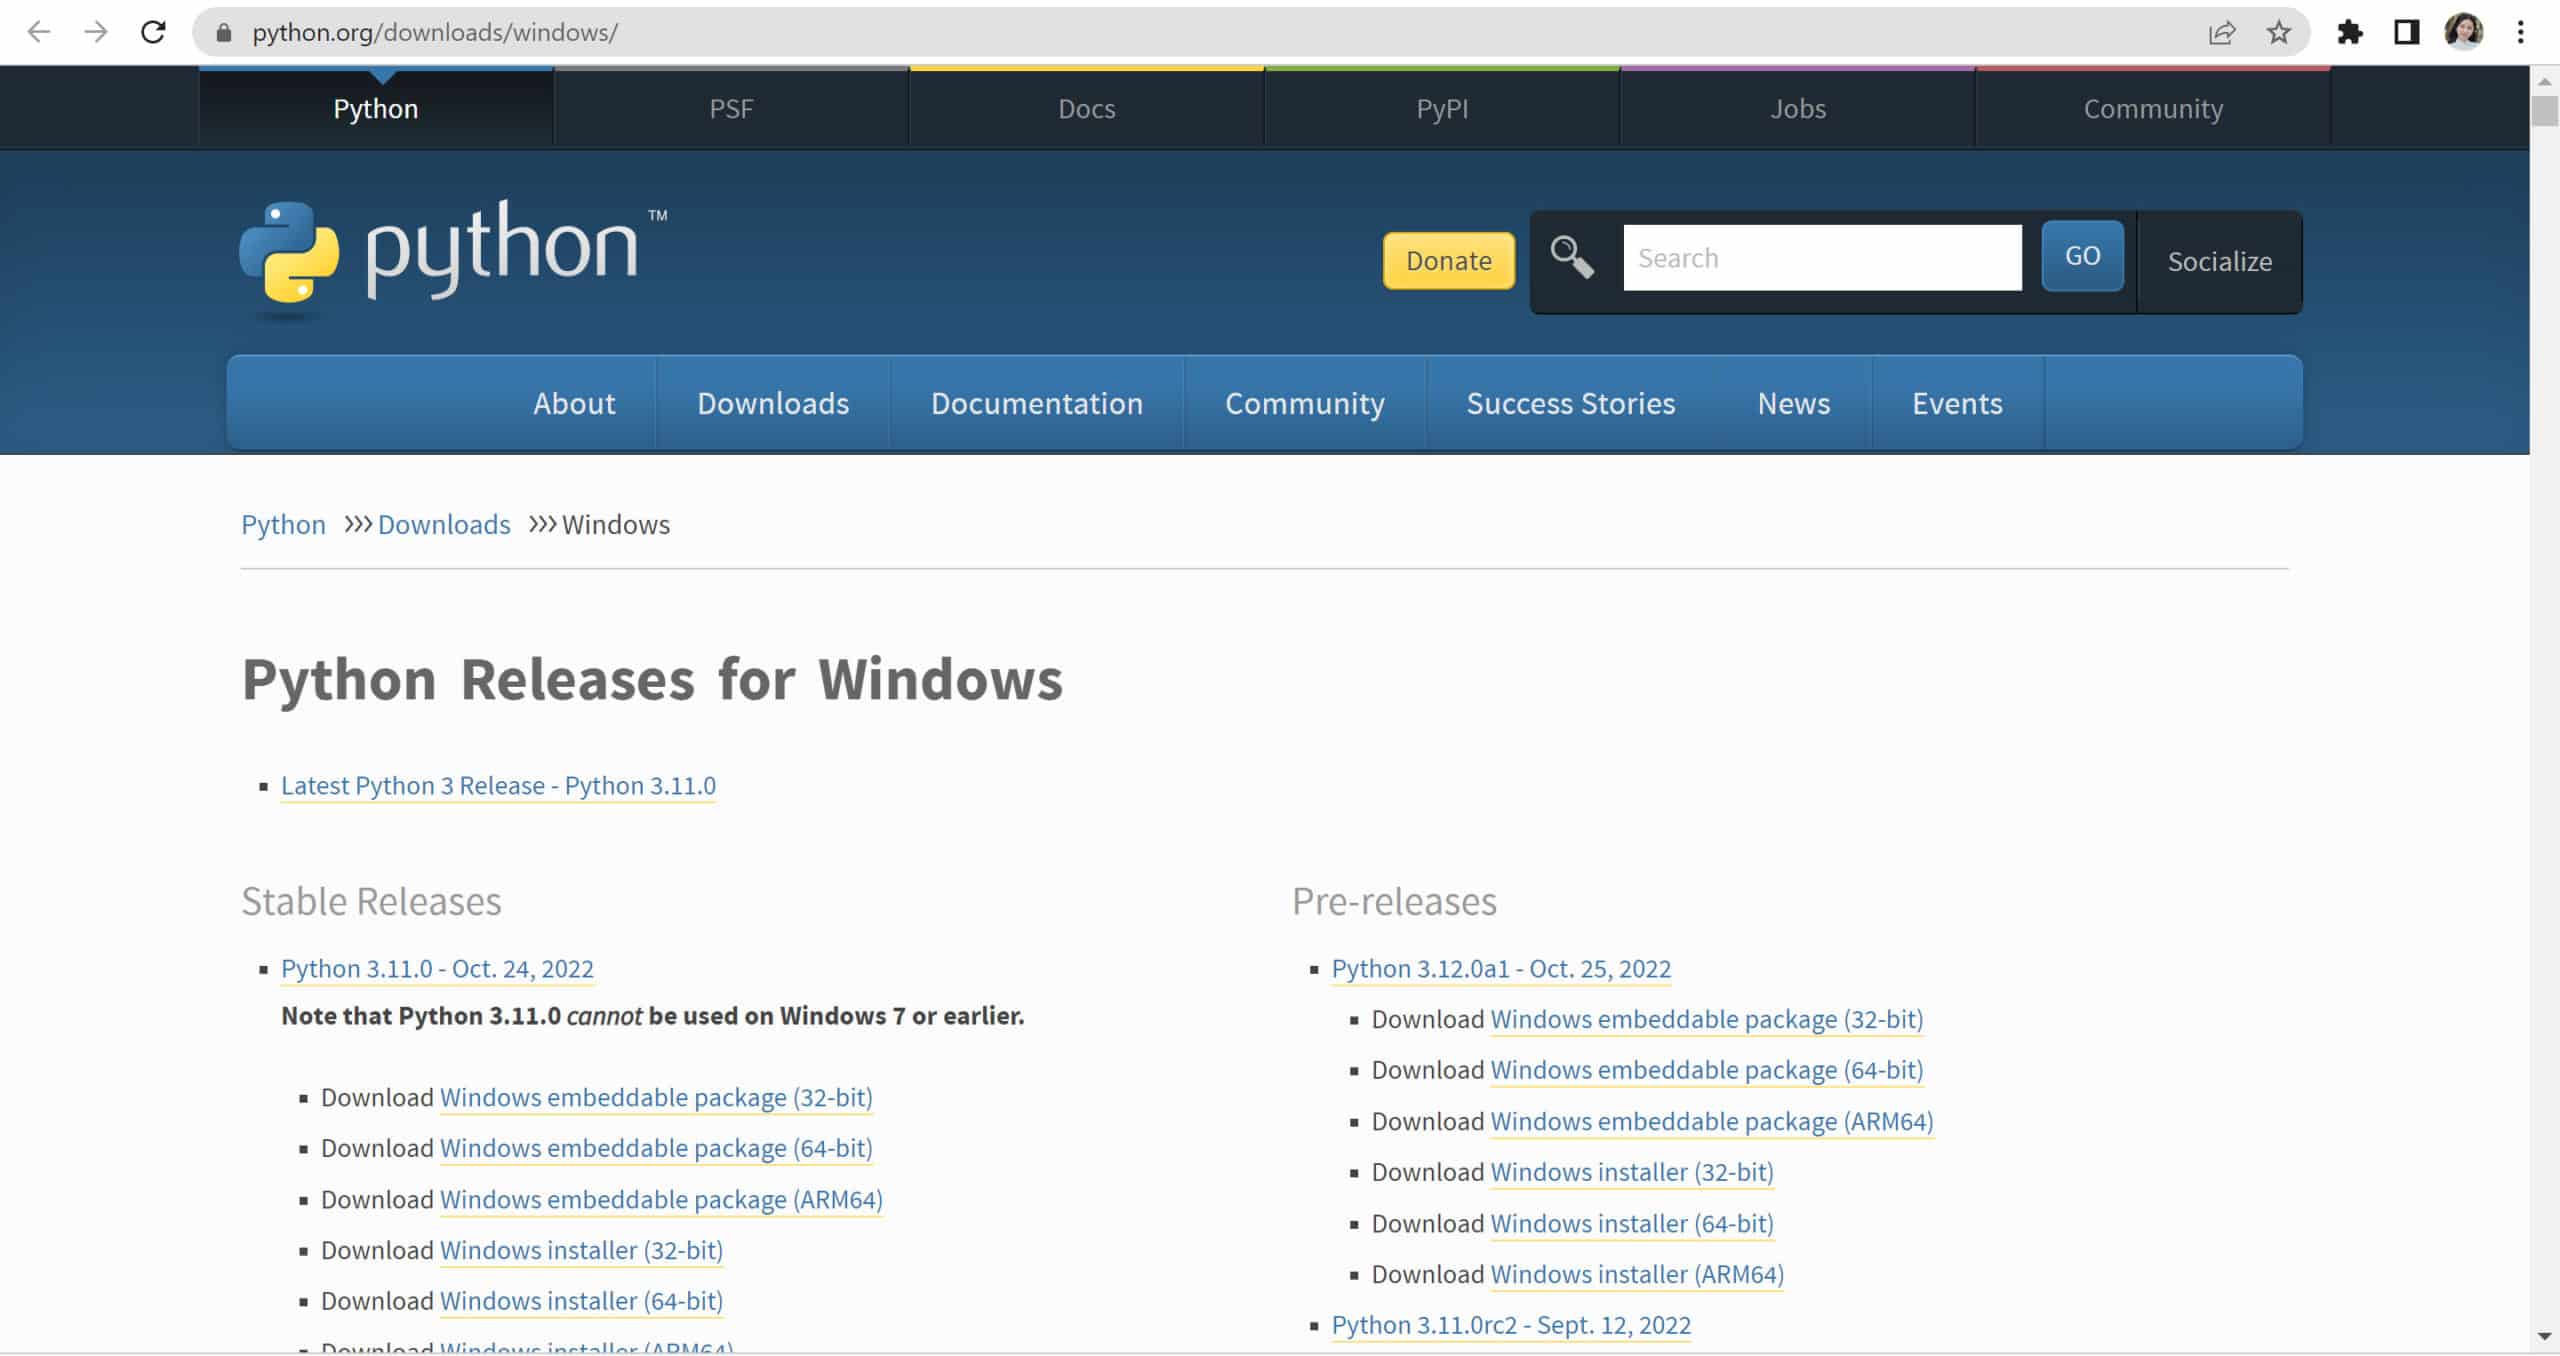2560x1356 pixels.
Task: Click the browser bookmark star icon
Action: point(2282,32)
